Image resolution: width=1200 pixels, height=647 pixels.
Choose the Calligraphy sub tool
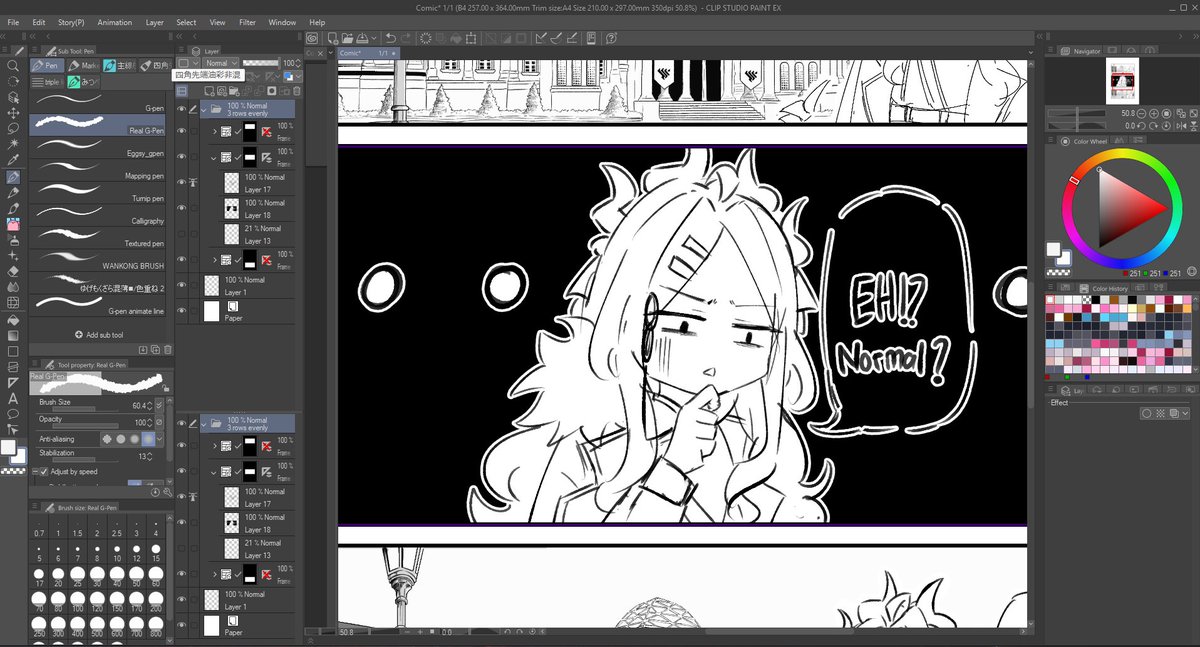coord(98,213)
